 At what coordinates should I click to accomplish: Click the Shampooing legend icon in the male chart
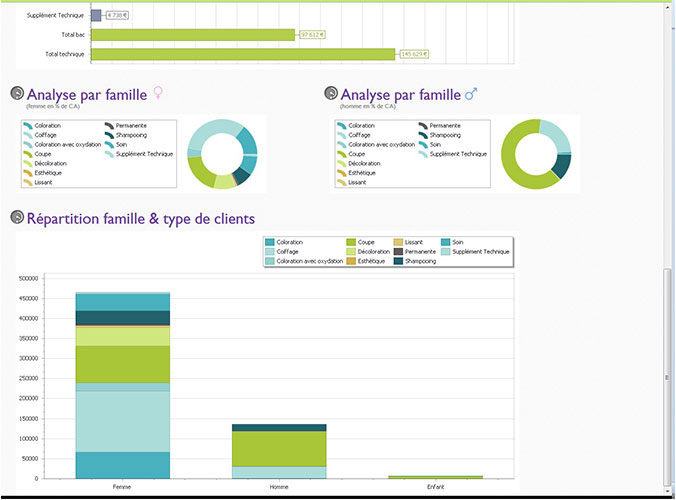click(424, 135)
